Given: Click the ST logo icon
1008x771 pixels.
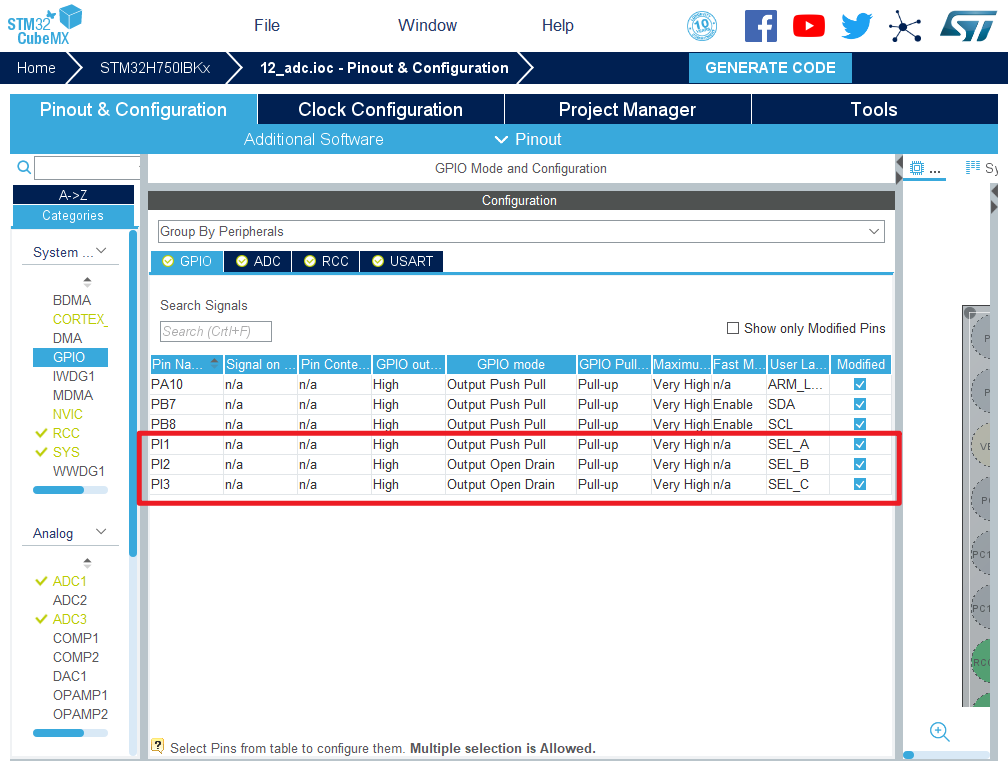Looking at the screenshot, I should click(x=967, y=26).
